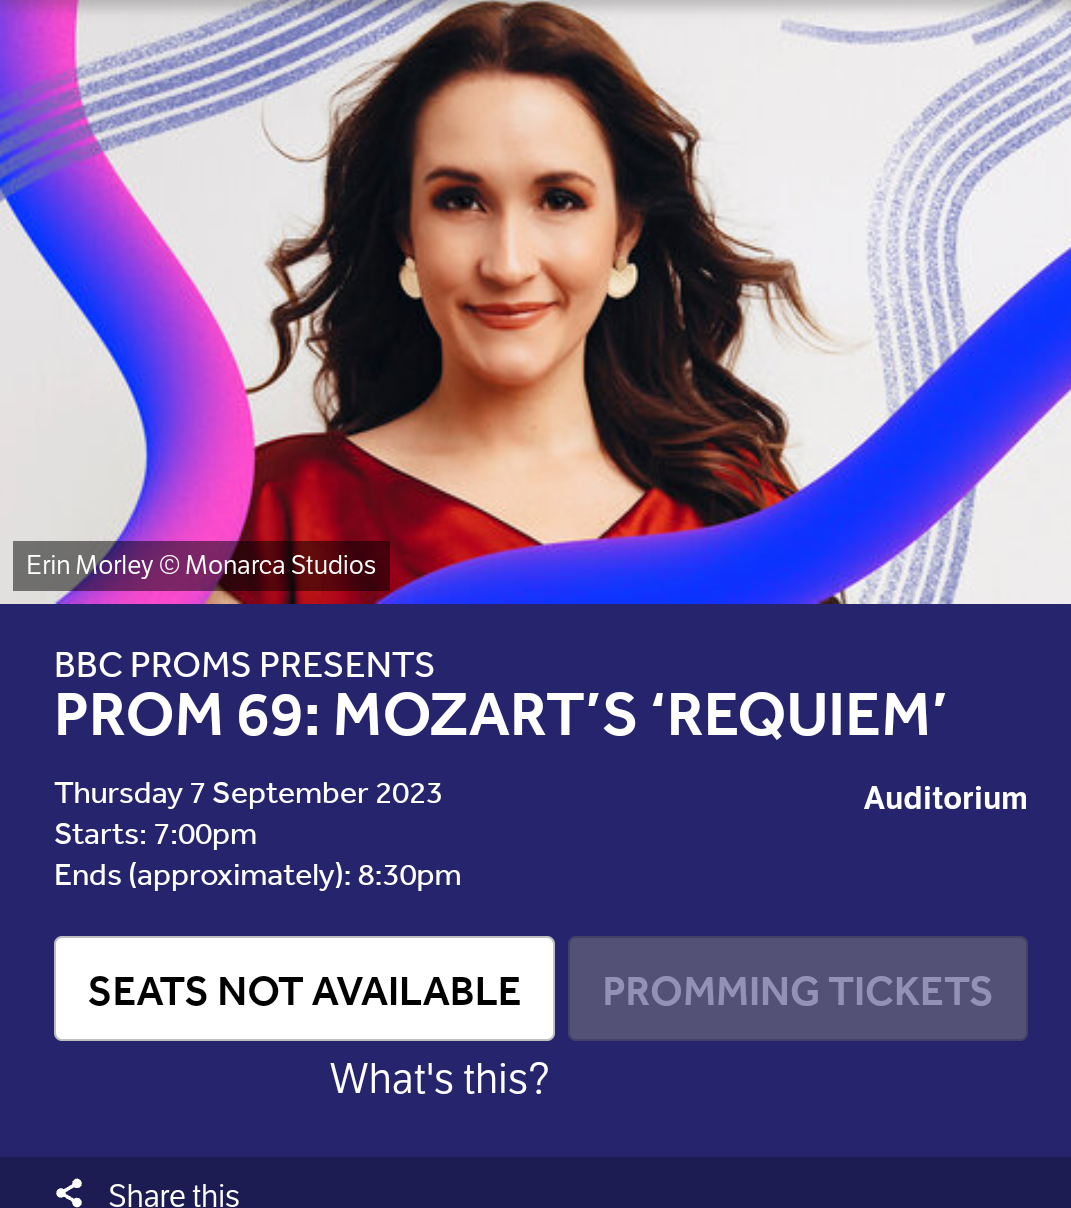Select the Thursday 7 September 2023 date
This screenshot has width=1071, height=1208.
[248, 793]
